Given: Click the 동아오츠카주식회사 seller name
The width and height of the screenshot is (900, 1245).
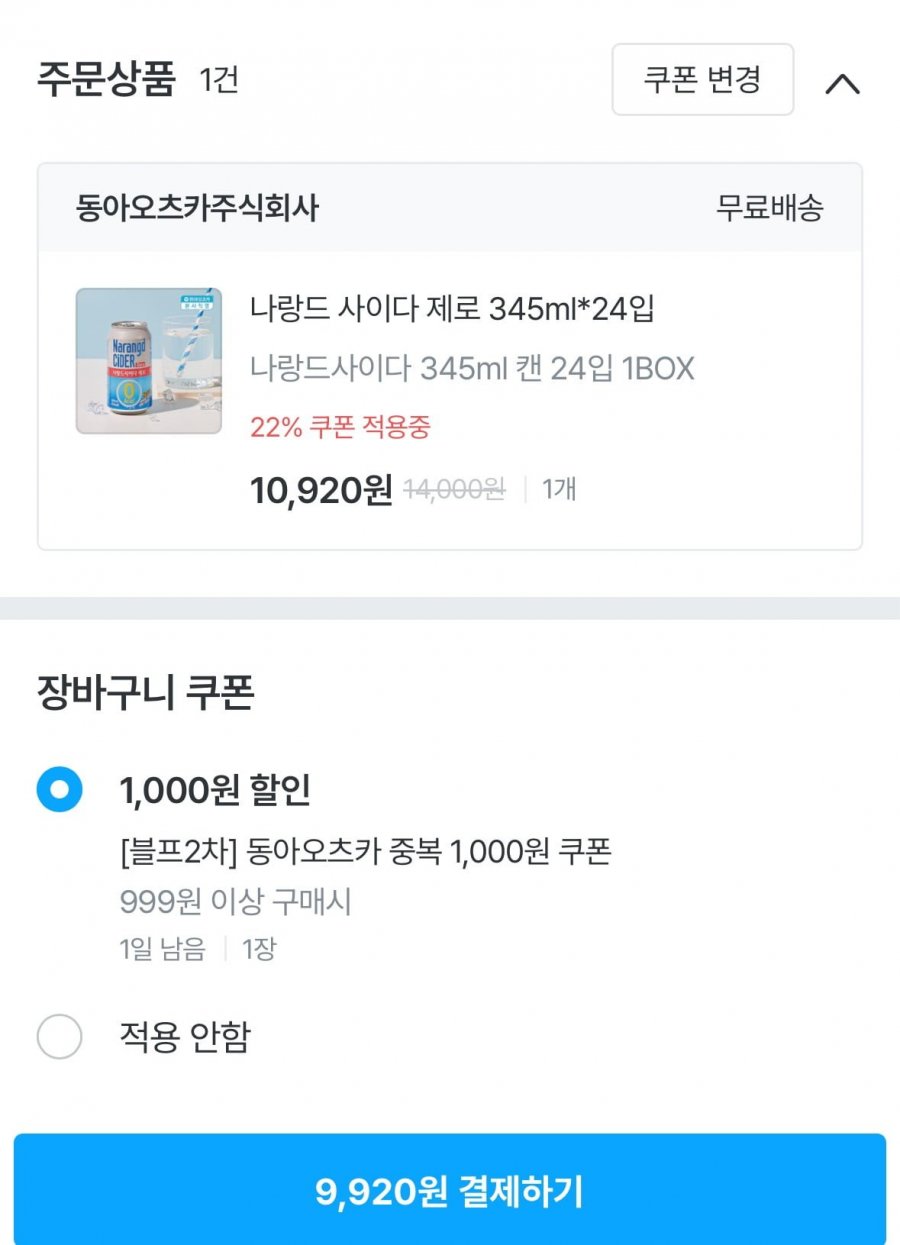Looking at the screenshot, I should click(197, 208).
